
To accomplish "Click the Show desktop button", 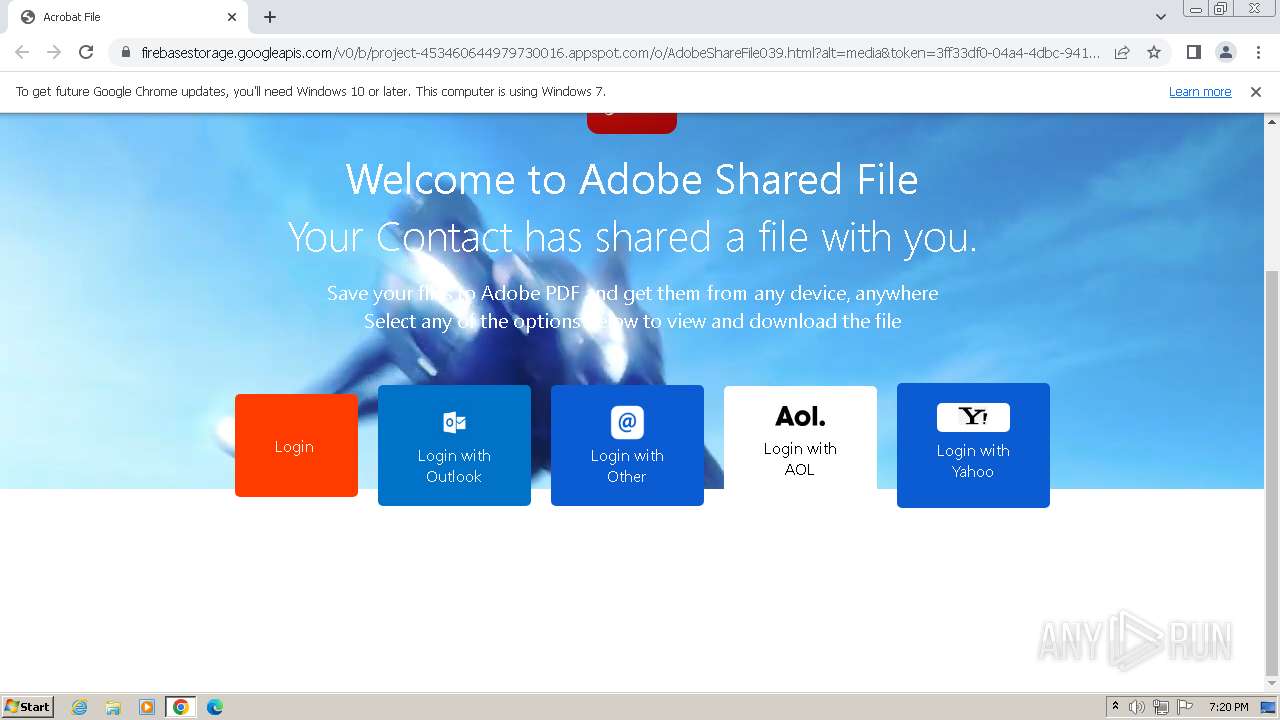I will coord(1268,707).
